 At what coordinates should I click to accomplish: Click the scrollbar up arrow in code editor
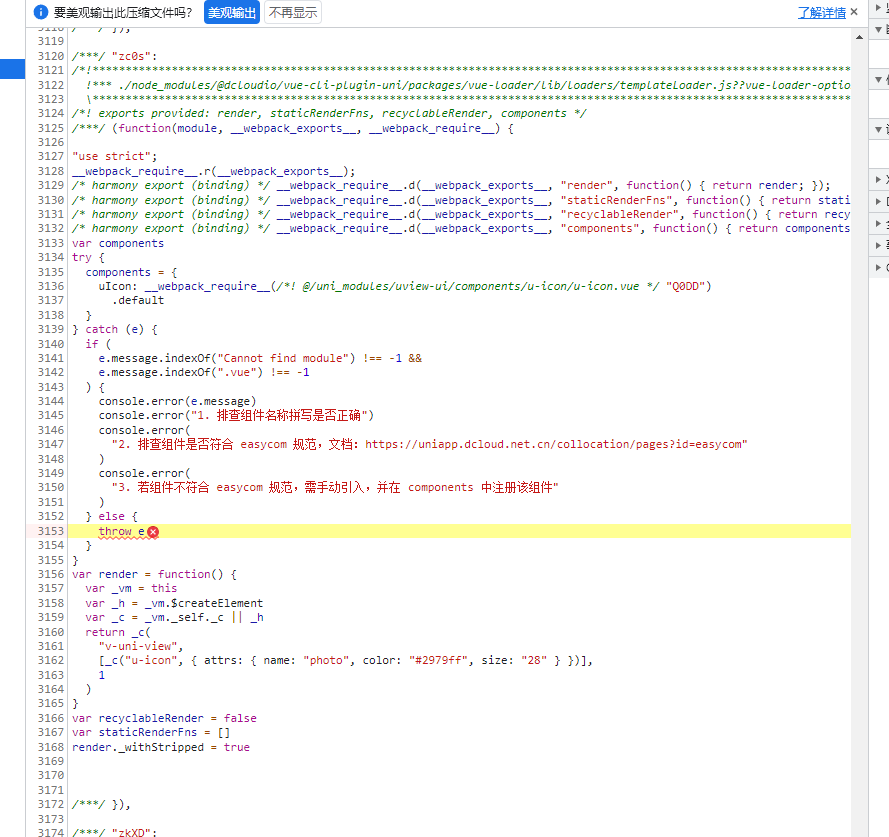[x=858, y=35]
